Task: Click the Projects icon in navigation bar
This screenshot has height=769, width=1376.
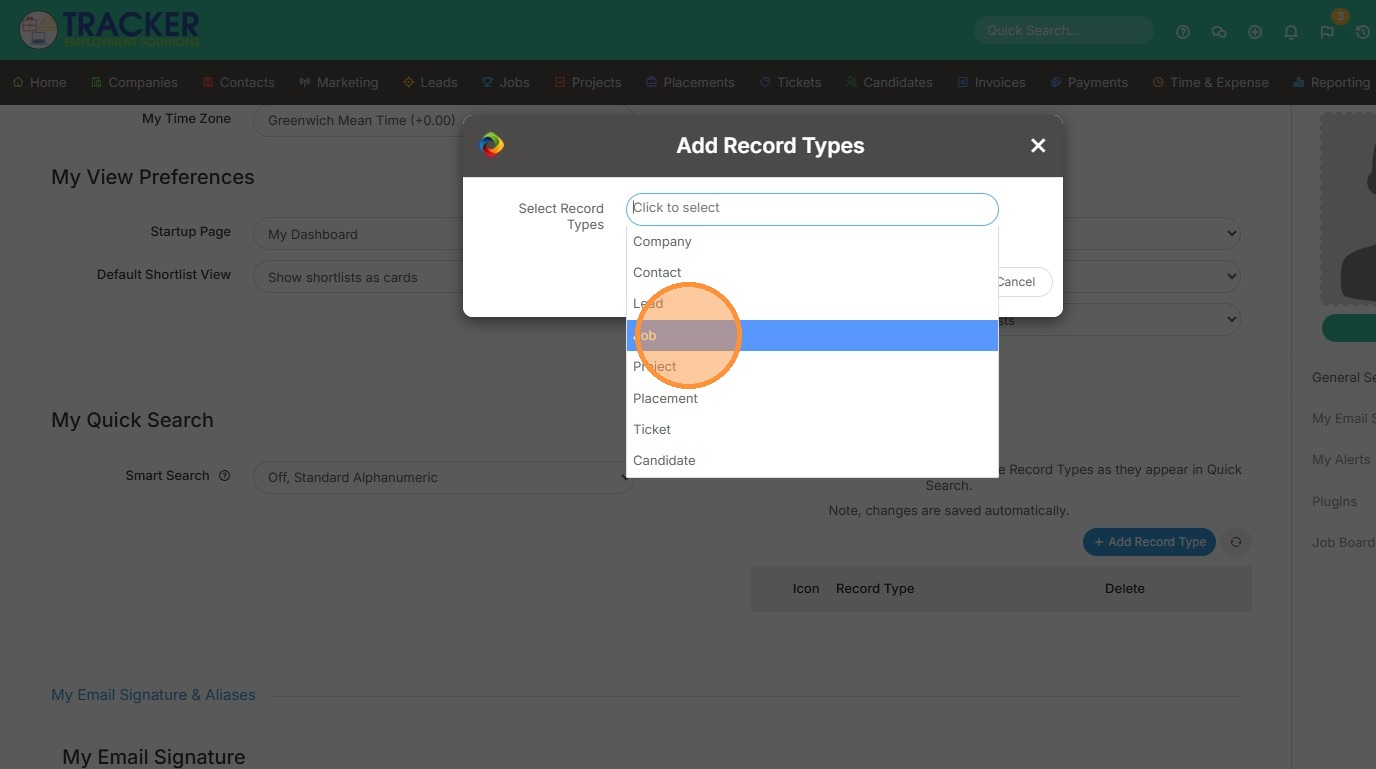Action: point(560,82)
